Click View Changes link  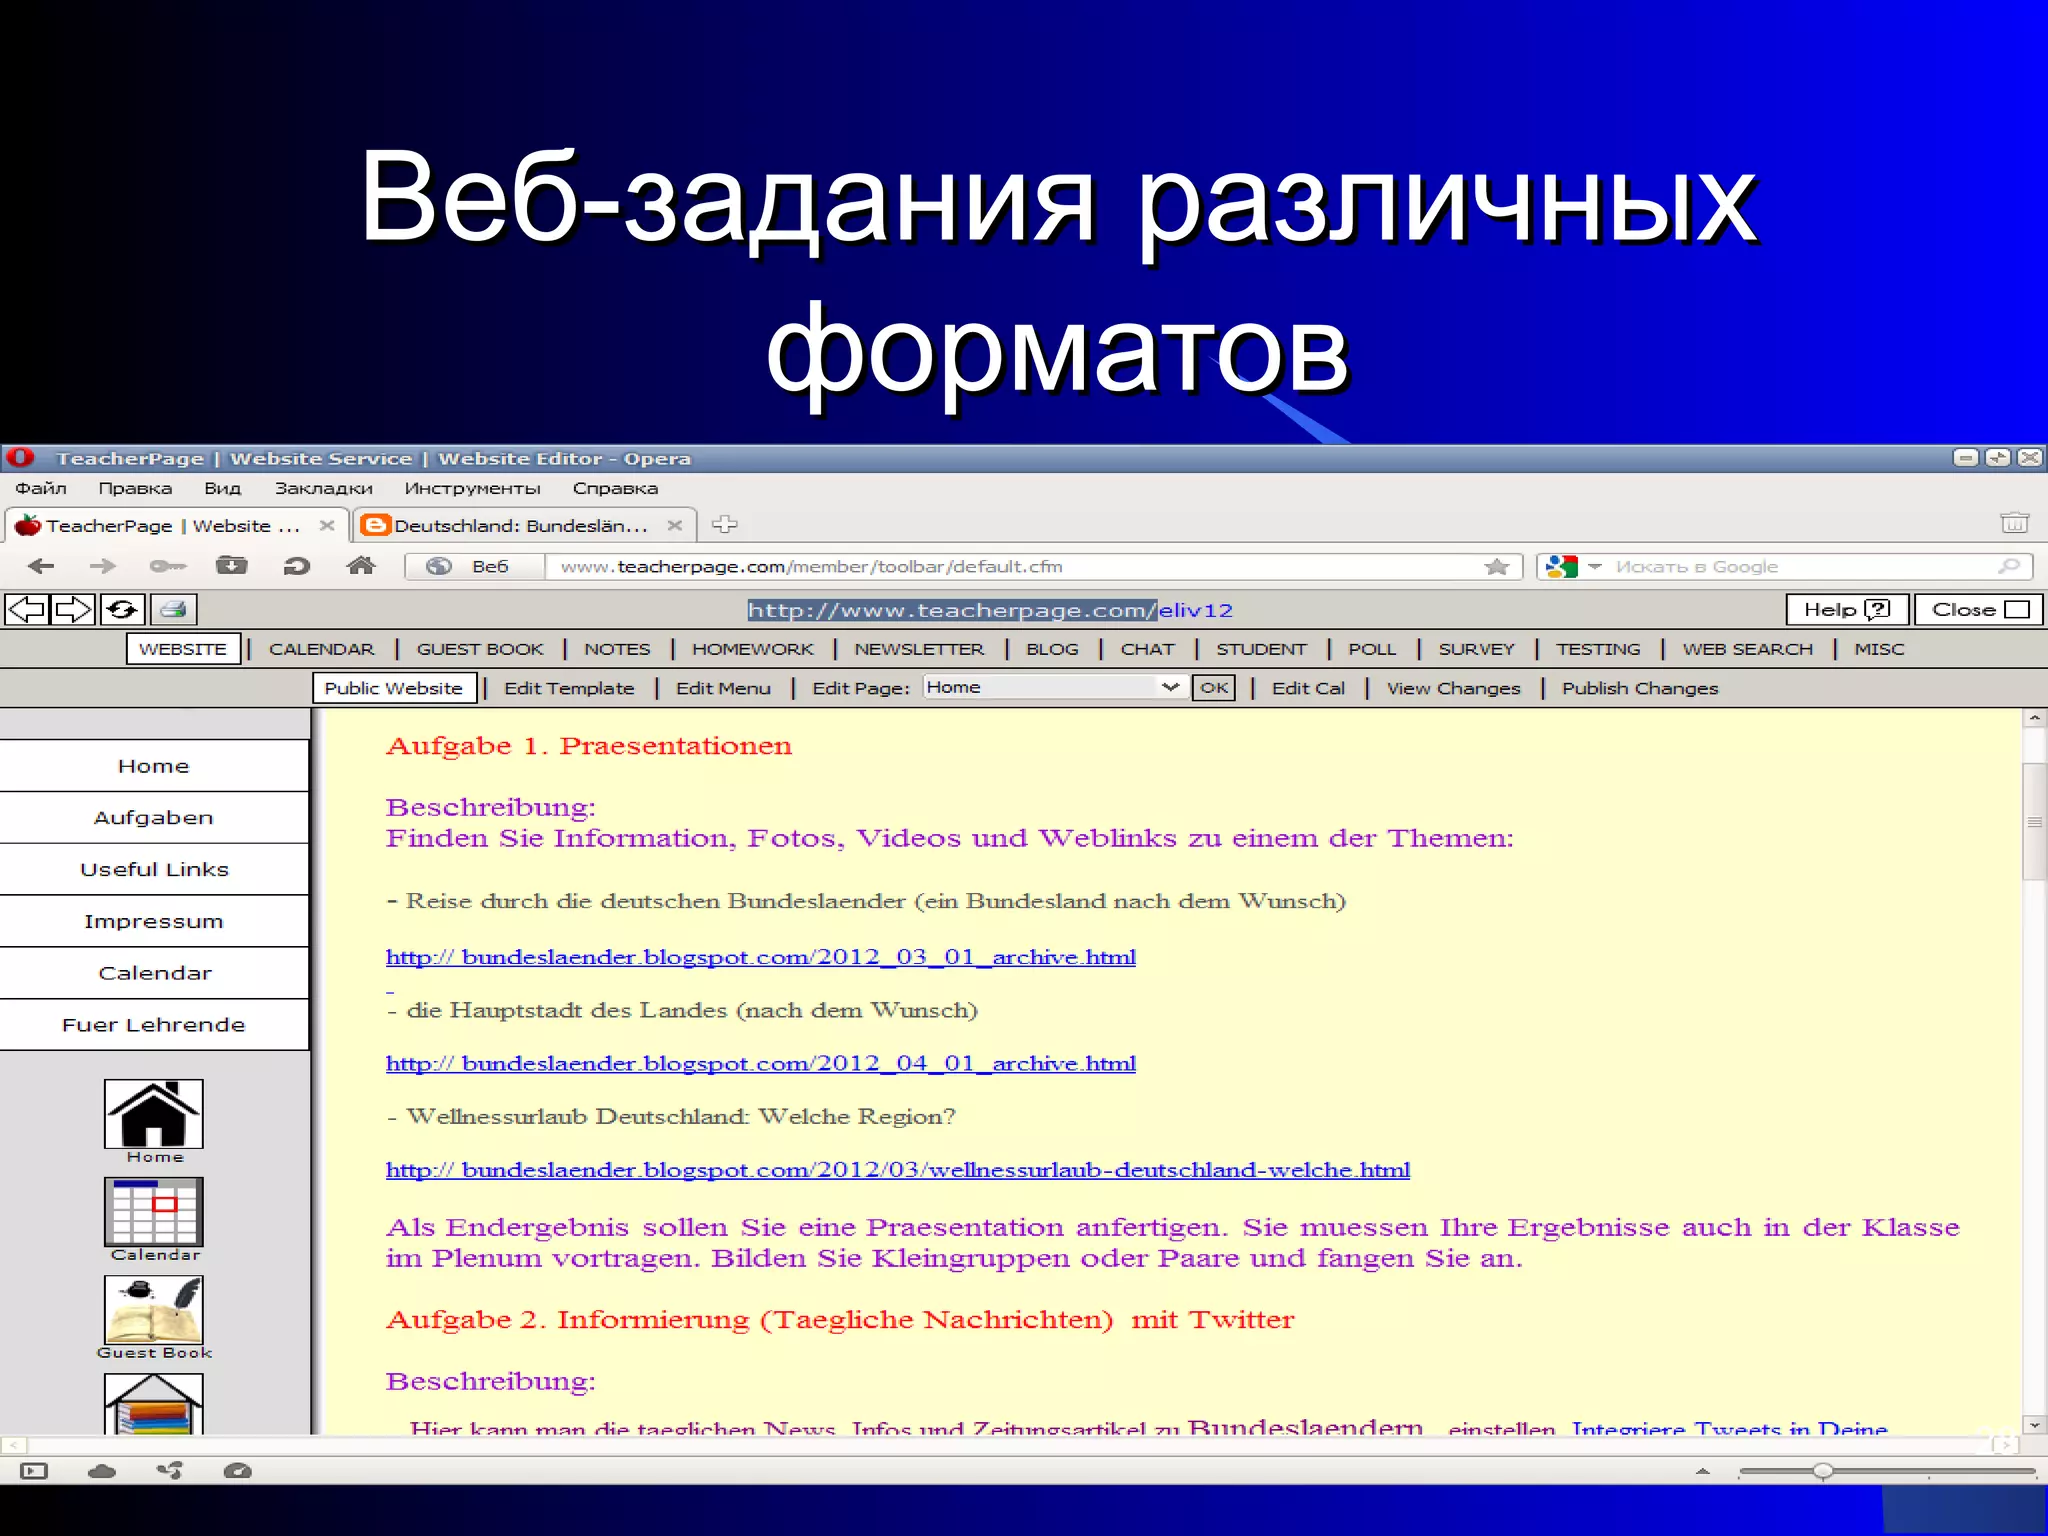point(1453,688)
